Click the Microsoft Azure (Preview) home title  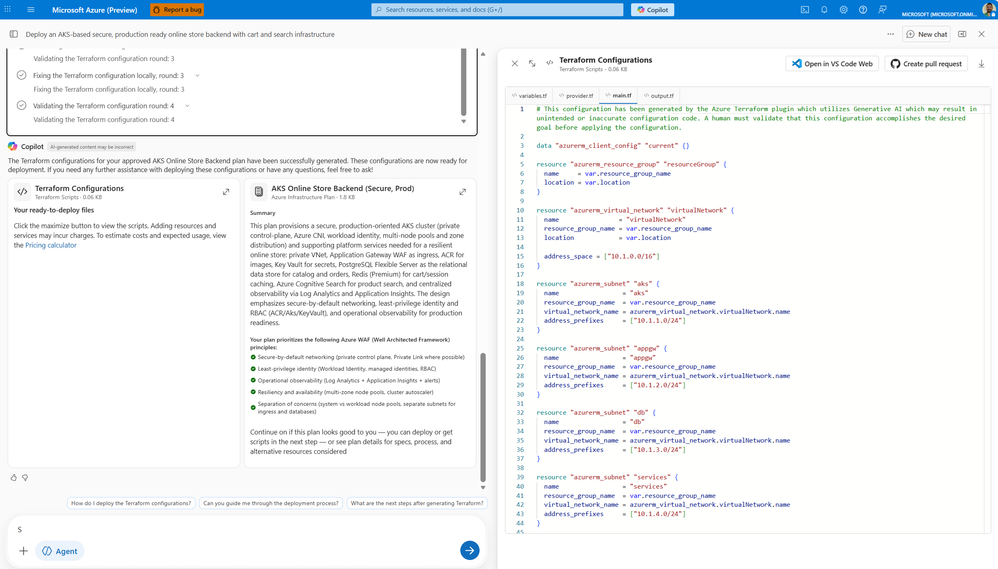tap(94, 10)
